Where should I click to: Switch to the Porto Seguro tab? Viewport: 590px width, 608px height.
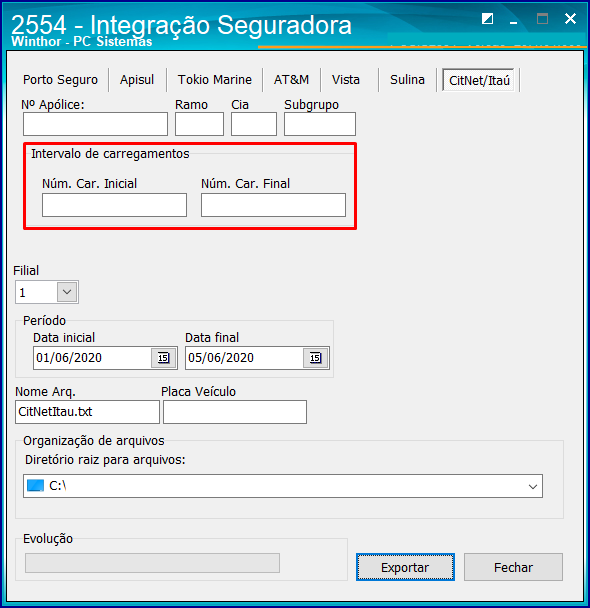pyautogui.click(x=60, y=80)
